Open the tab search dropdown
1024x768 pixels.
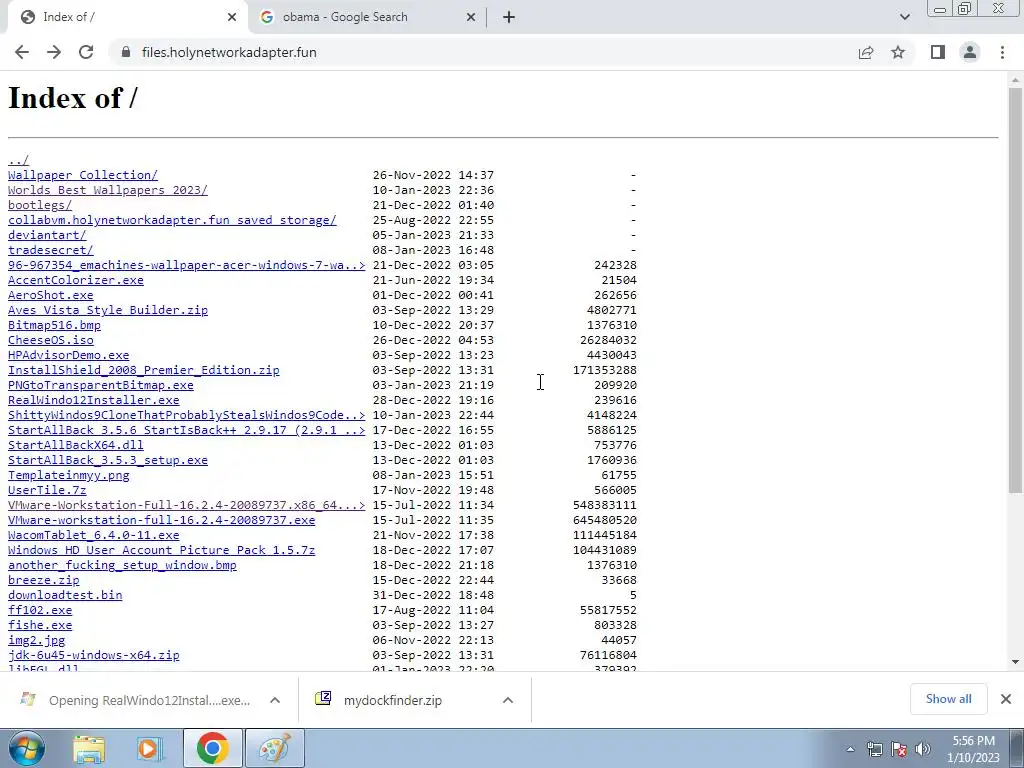tap(904, 17)
